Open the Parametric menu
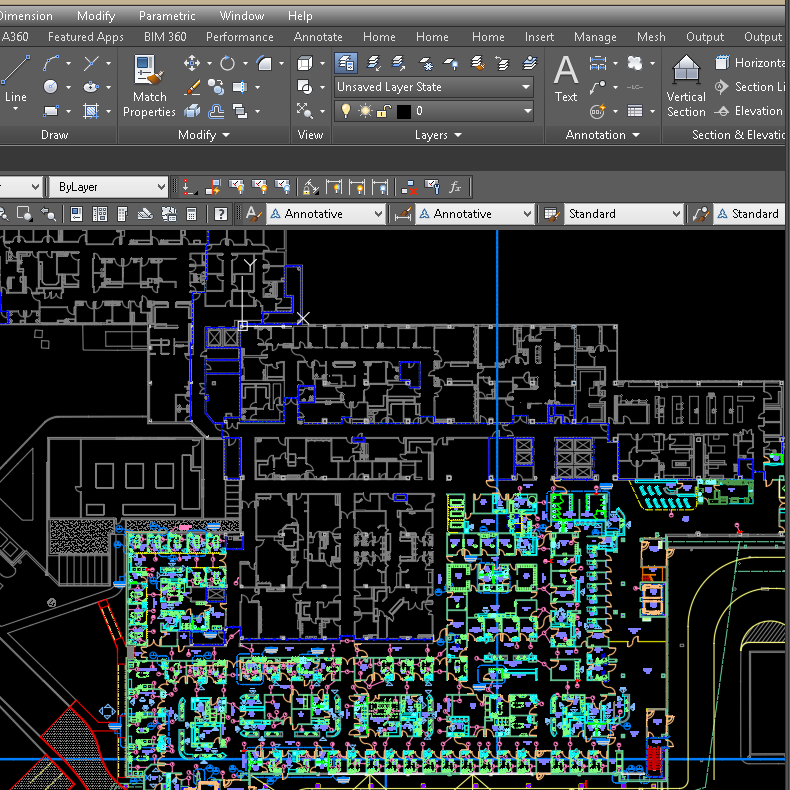790x790 pixels. click(x=167, y=16)
